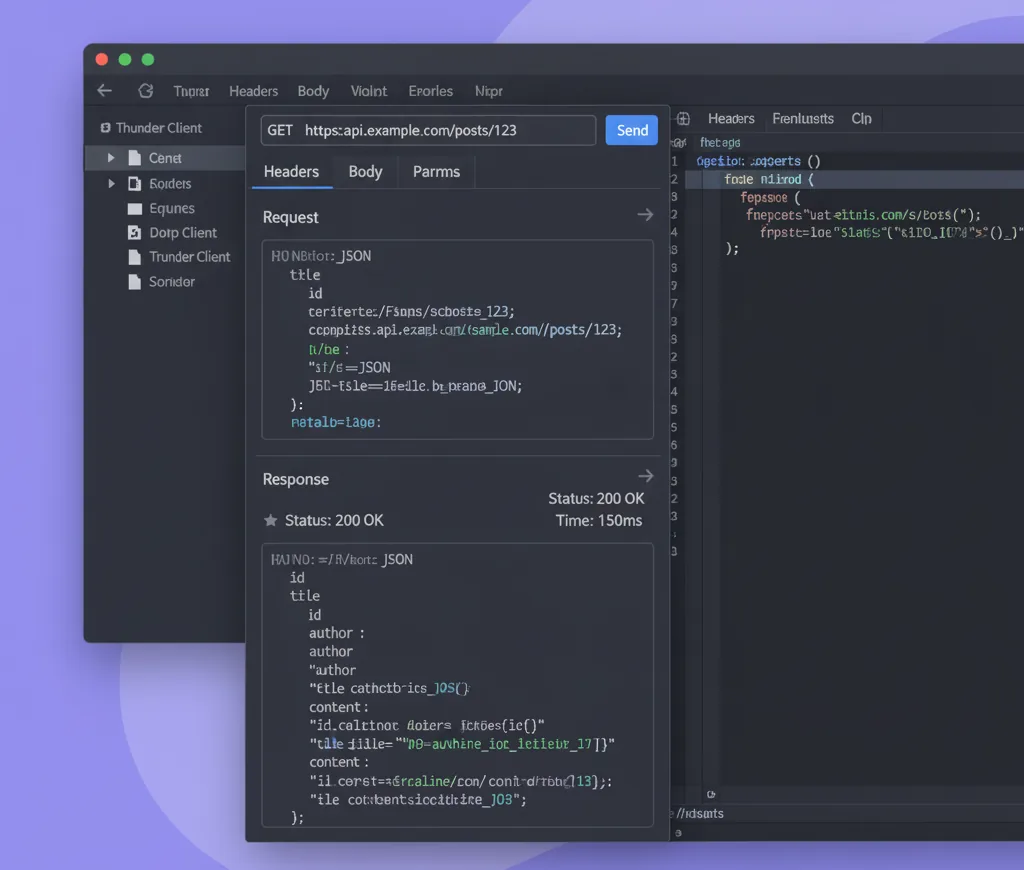Focus the request URL input field
Image resolution: width=1024 pixels, height=870 pixels.
(x=428, y=131)
